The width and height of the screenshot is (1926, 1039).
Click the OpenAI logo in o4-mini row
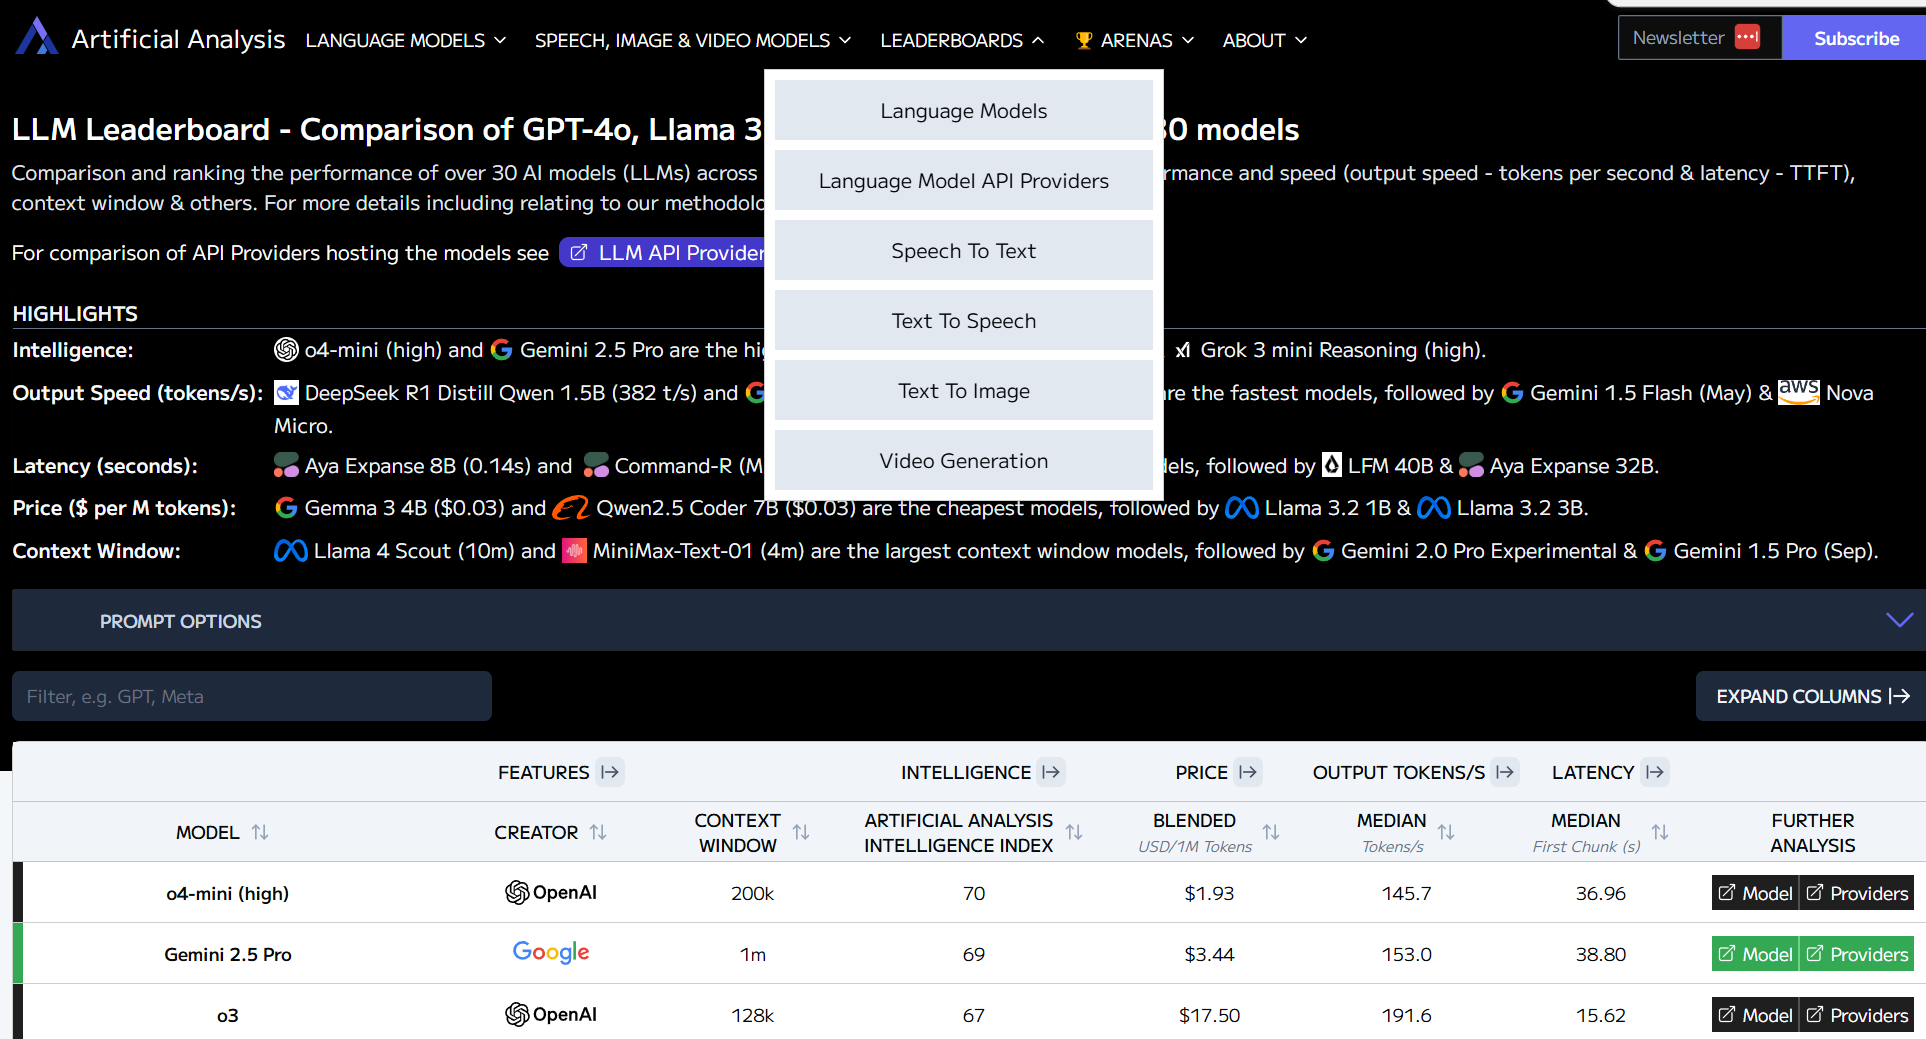coord(551,892)
